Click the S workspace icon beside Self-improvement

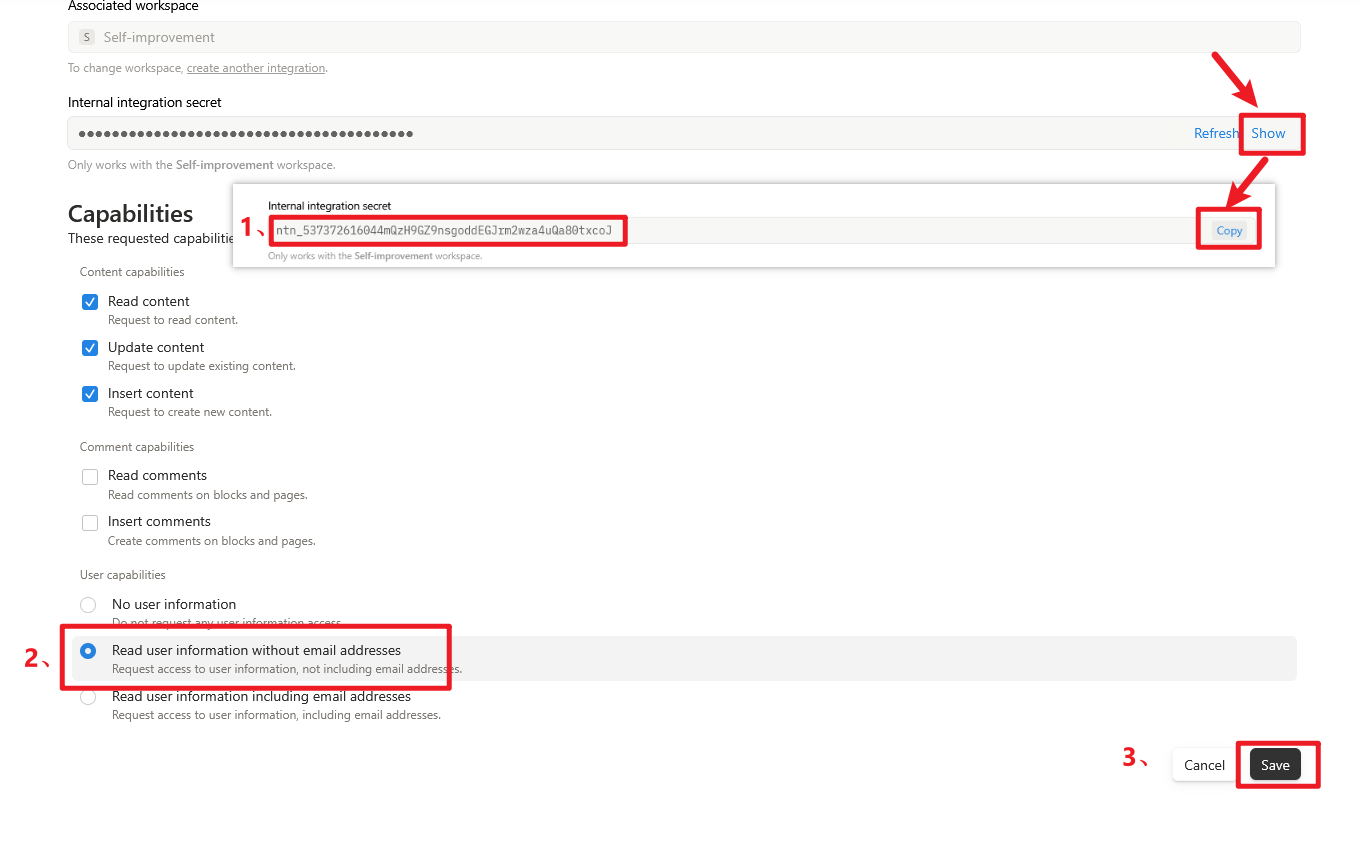tap(86, 37)
